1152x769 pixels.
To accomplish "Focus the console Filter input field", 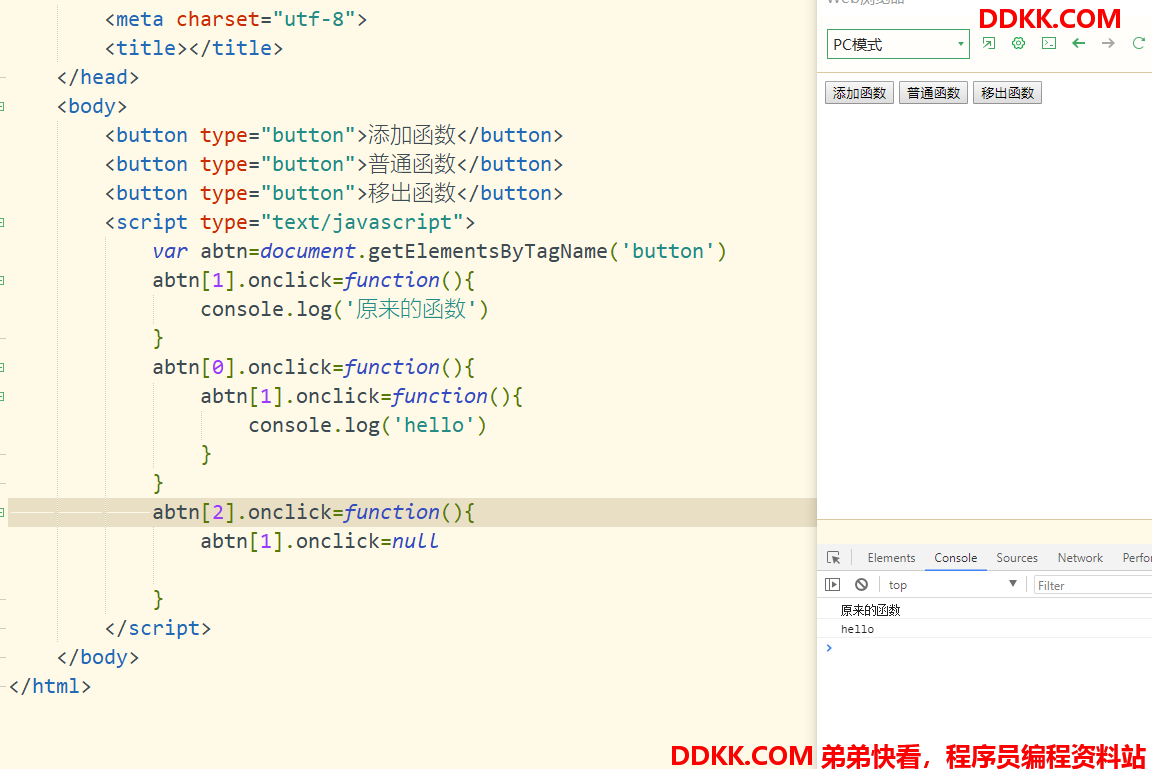I will (1092, 585).
